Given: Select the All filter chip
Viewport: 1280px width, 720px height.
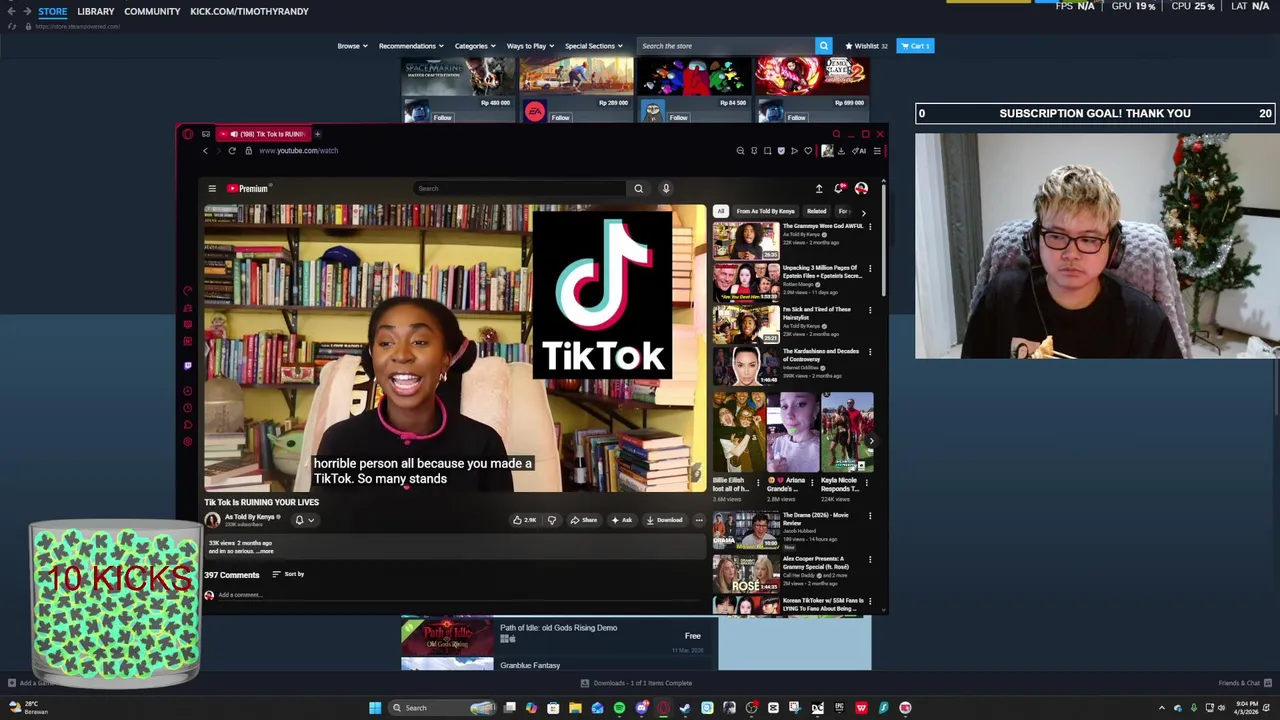Looking at the screenshot, I should click(721, 211).
